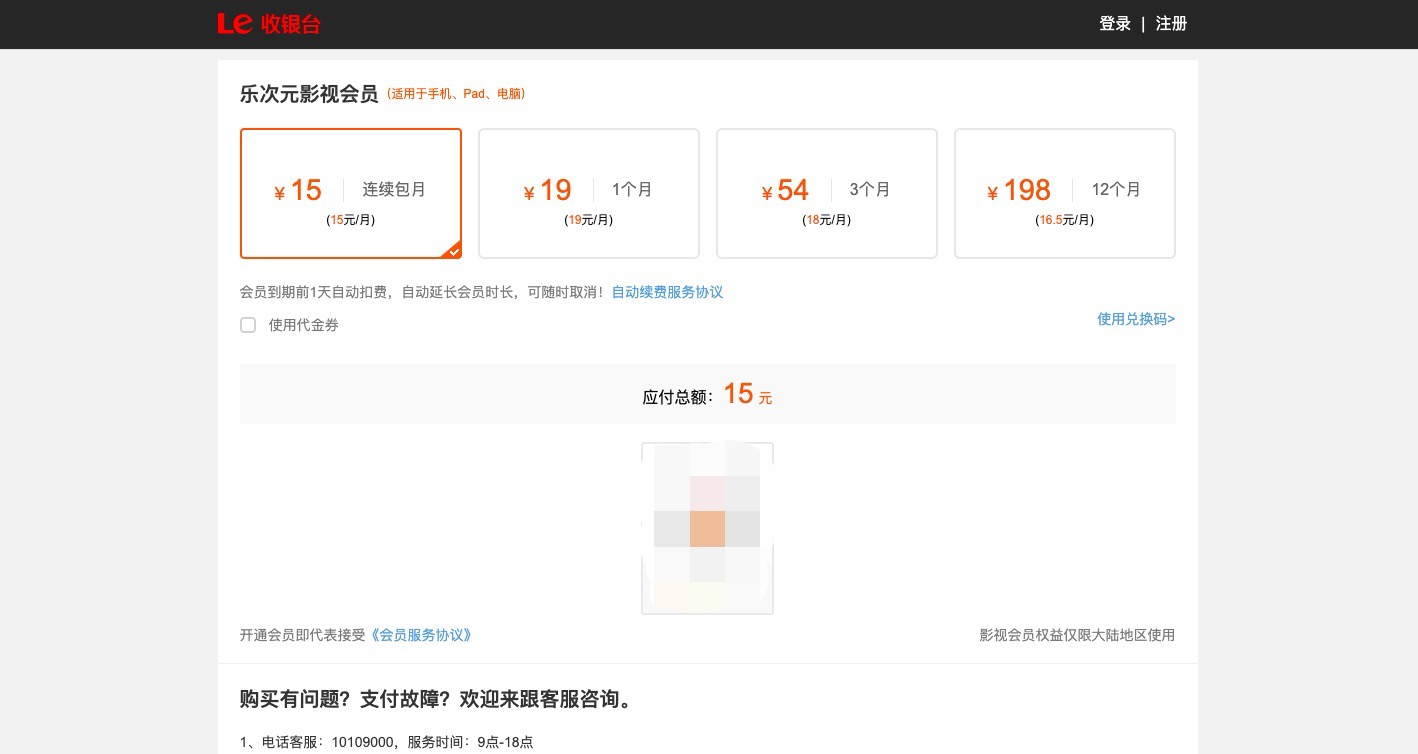Click the 乐次元影视会员 heading
This screenshot has height=754, width=1418.
pyautogui.click(x=309, y=94)
